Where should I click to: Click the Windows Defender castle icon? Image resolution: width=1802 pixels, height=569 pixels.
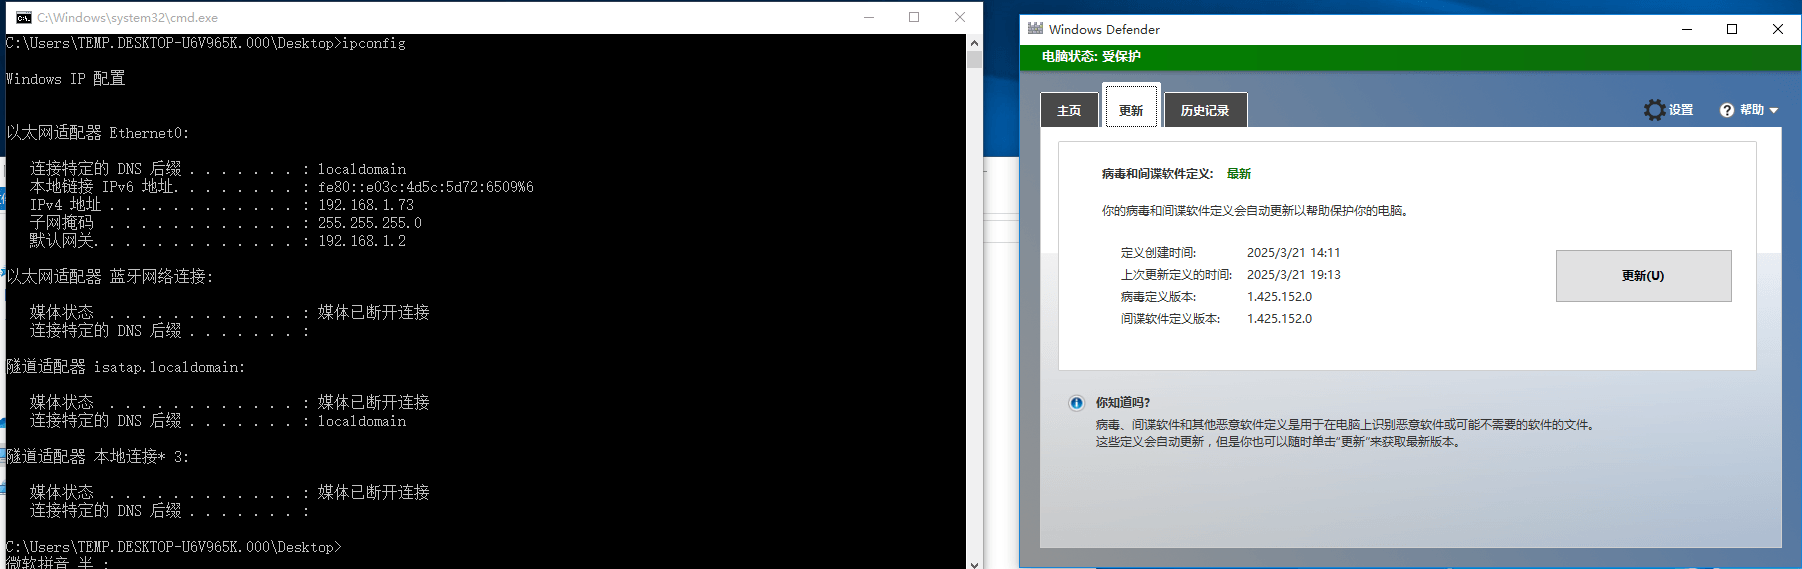click(1035, 29)
